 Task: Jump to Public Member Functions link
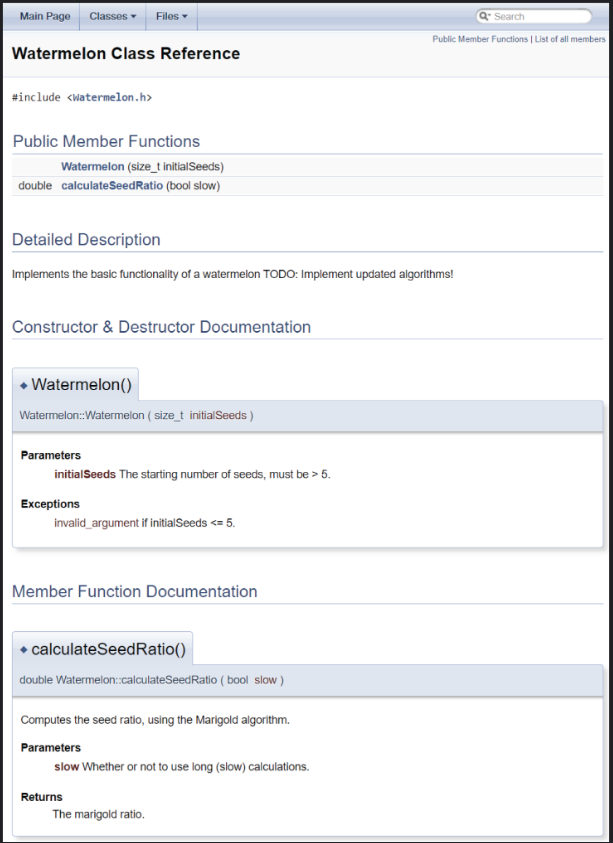pos(480,39)
